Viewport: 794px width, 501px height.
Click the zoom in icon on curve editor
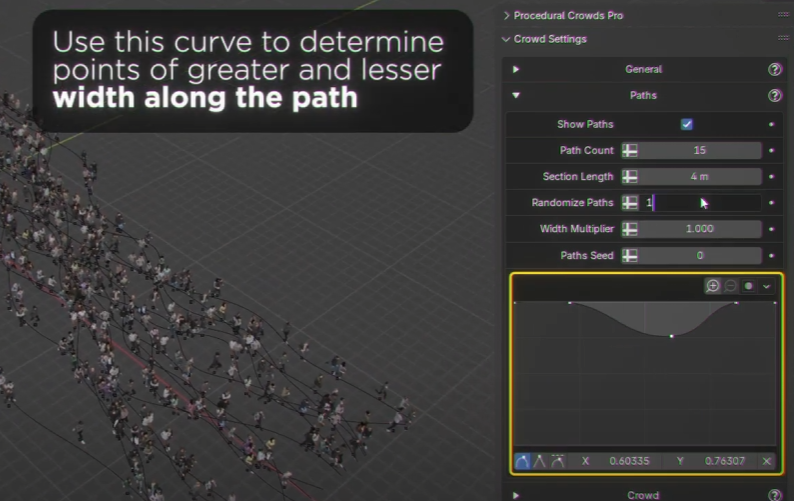point(713,286)
